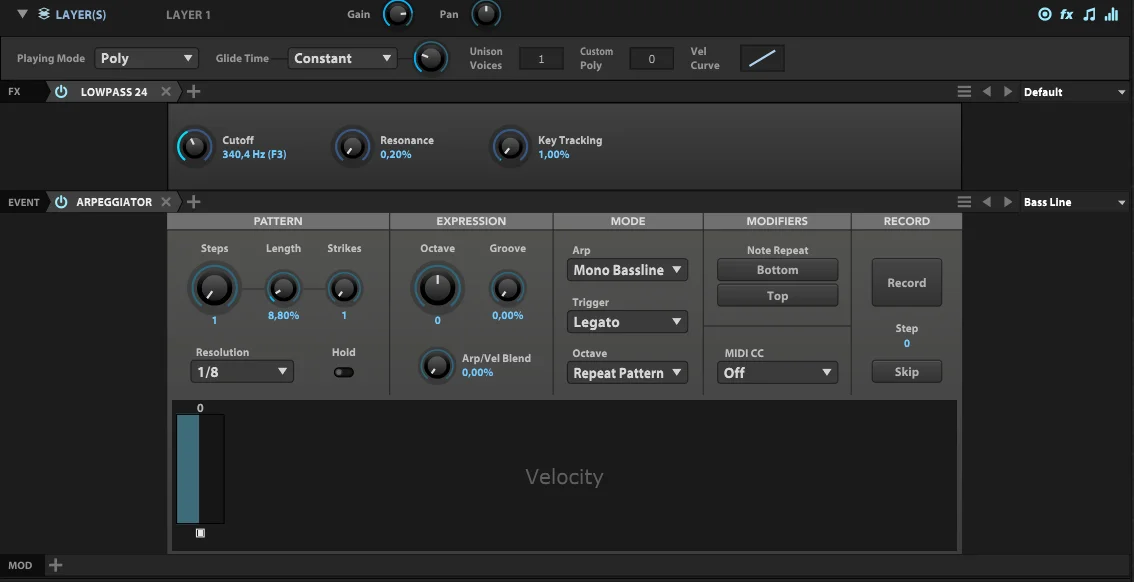
Task: Open the Glide Time Constant dropdown
Action: (342, 59)
